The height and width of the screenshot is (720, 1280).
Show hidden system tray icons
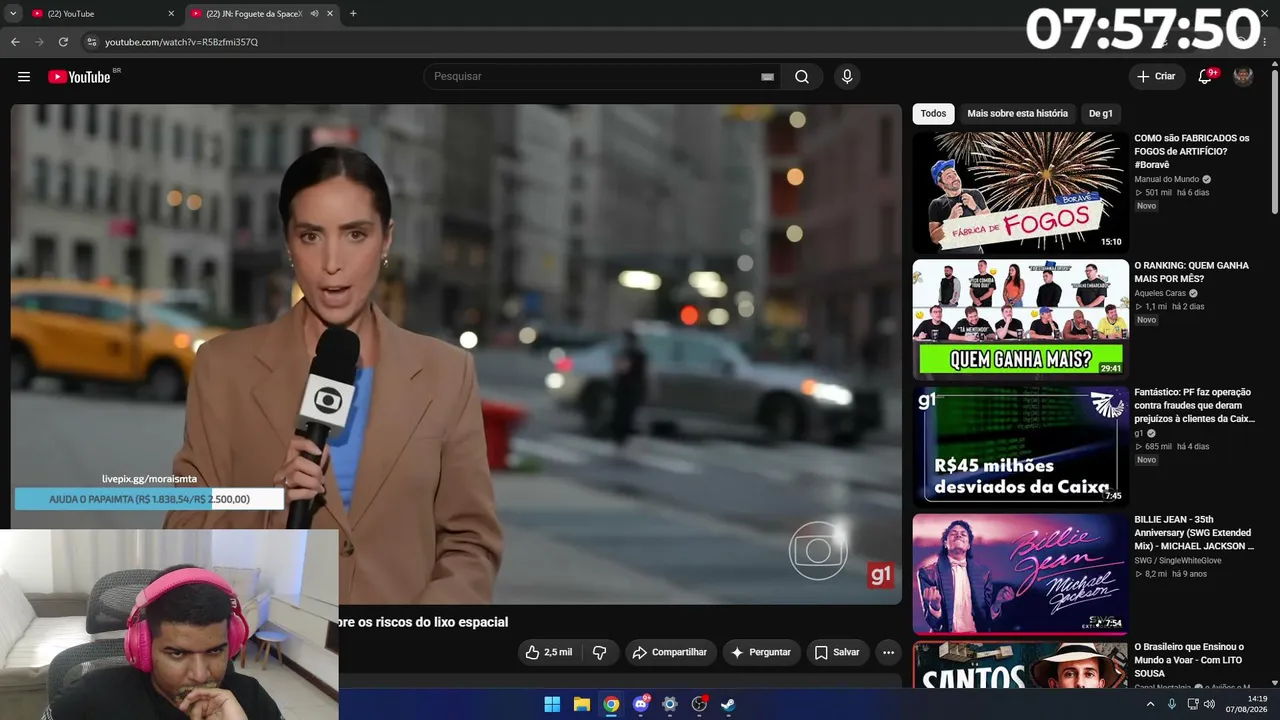click(1150, 704)
